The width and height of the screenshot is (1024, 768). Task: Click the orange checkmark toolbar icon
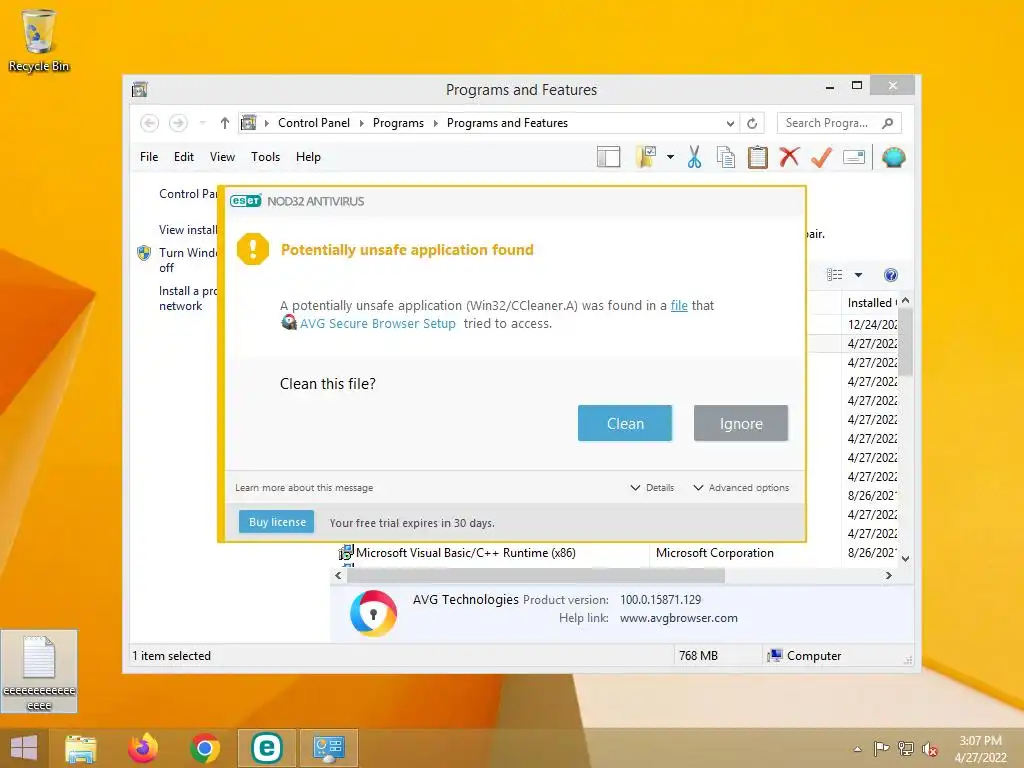[x=822, y=157]
